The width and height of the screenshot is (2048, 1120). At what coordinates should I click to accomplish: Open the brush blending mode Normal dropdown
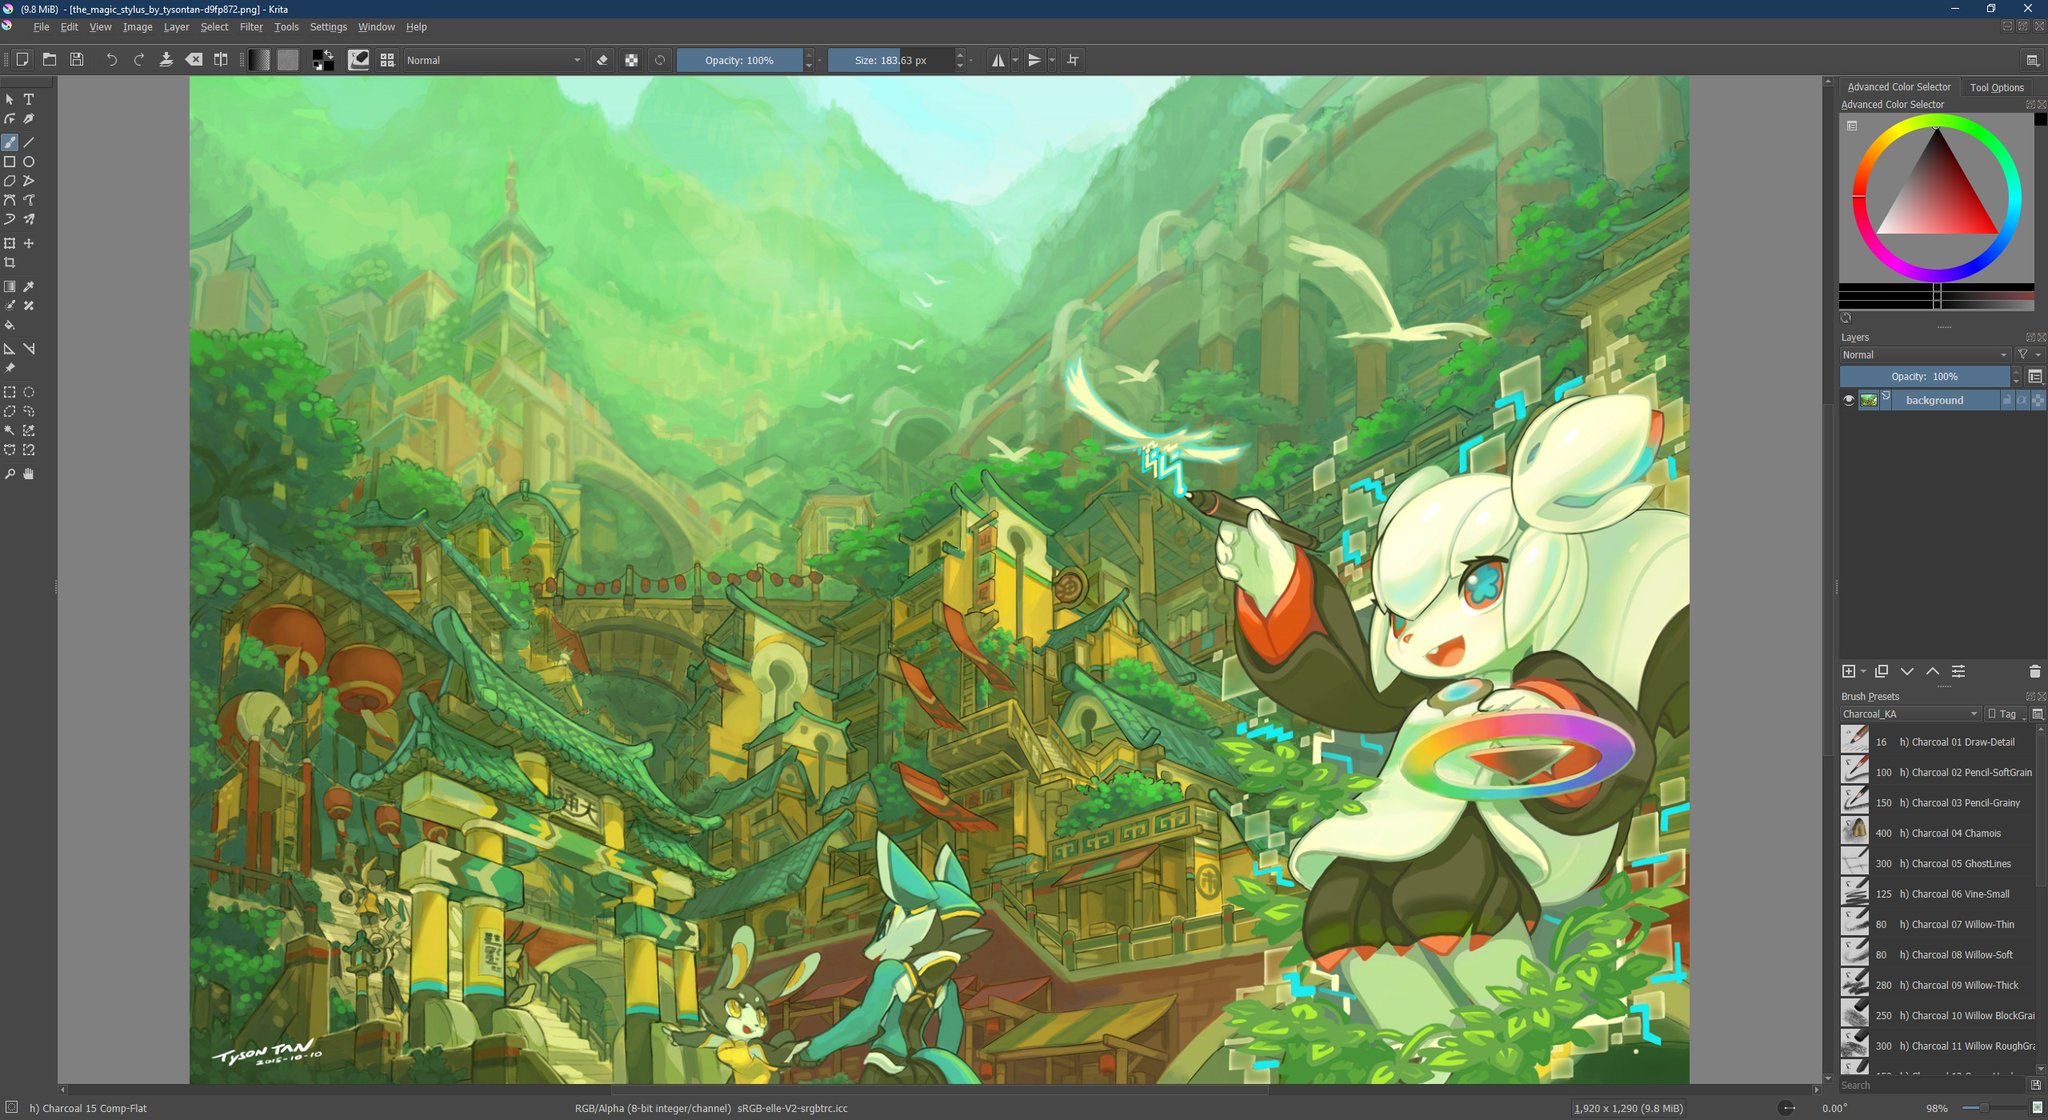493,60
